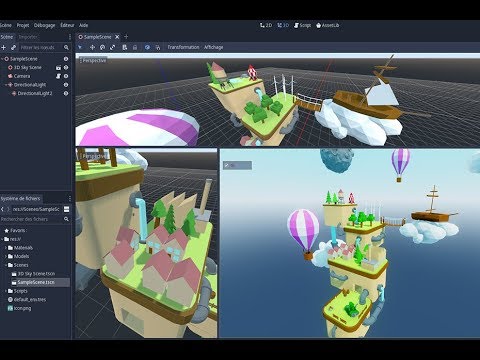Add a new scene tab with plus
480x360 pixels.
[x=126, y=37]
